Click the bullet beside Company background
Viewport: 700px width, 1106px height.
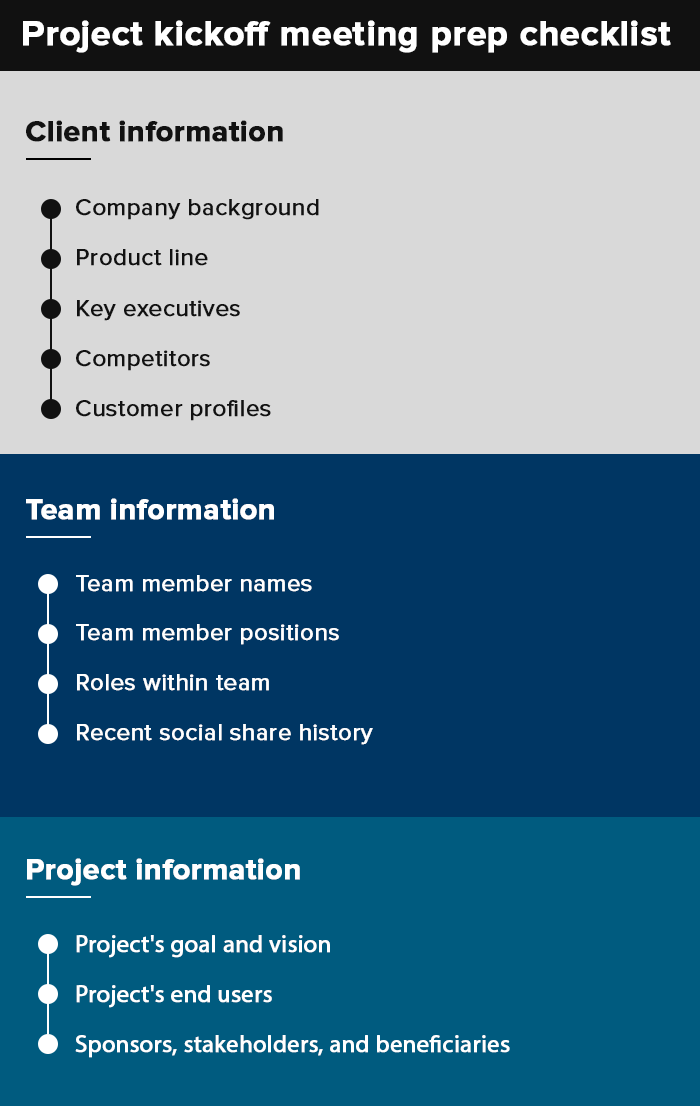pyautogui.click(x=51, y=208)
